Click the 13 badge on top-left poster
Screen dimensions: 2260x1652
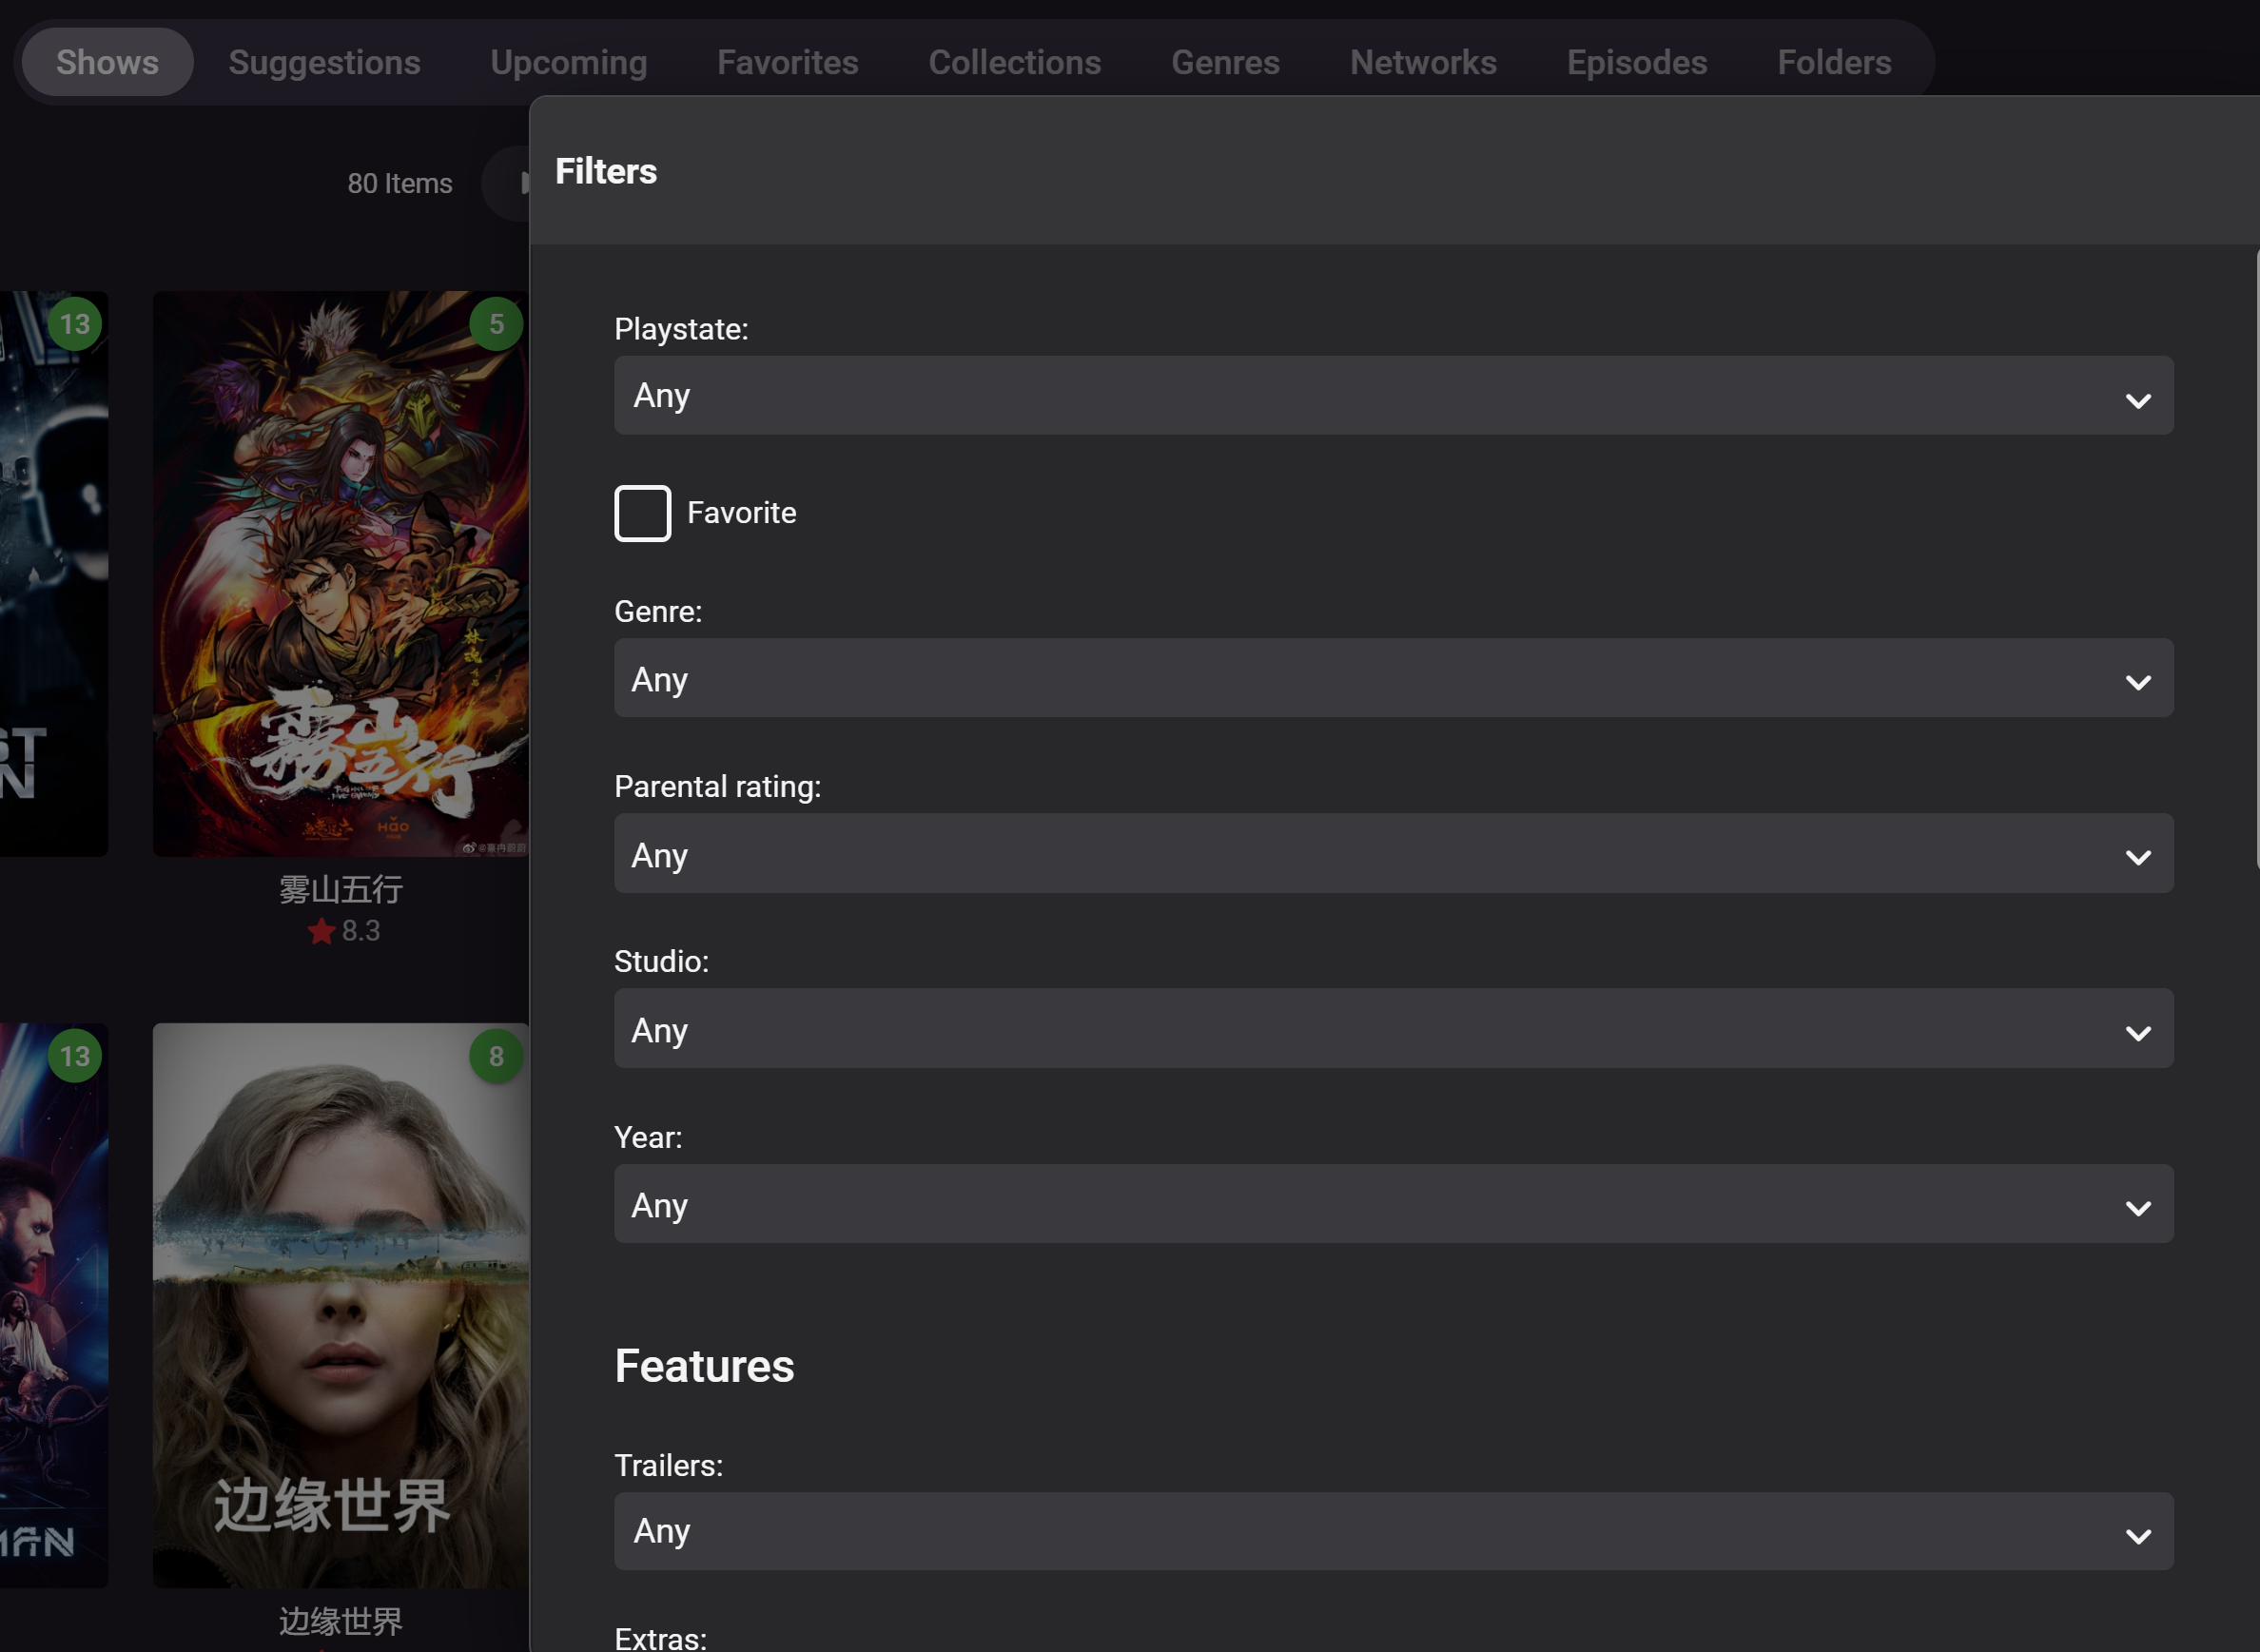(x=75, y=324)
